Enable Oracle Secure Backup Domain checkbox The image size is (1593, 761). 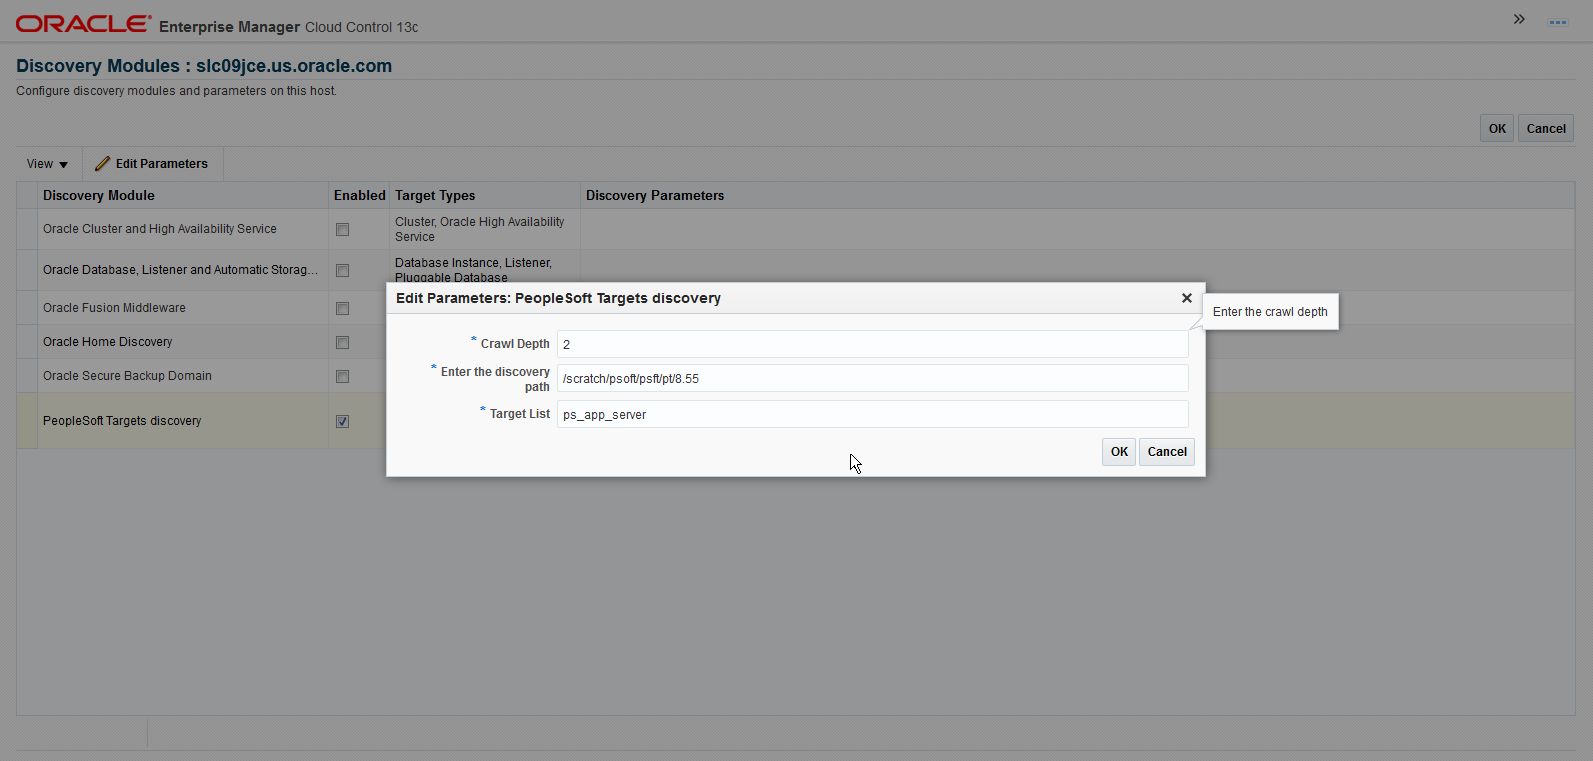click(342, 376)
